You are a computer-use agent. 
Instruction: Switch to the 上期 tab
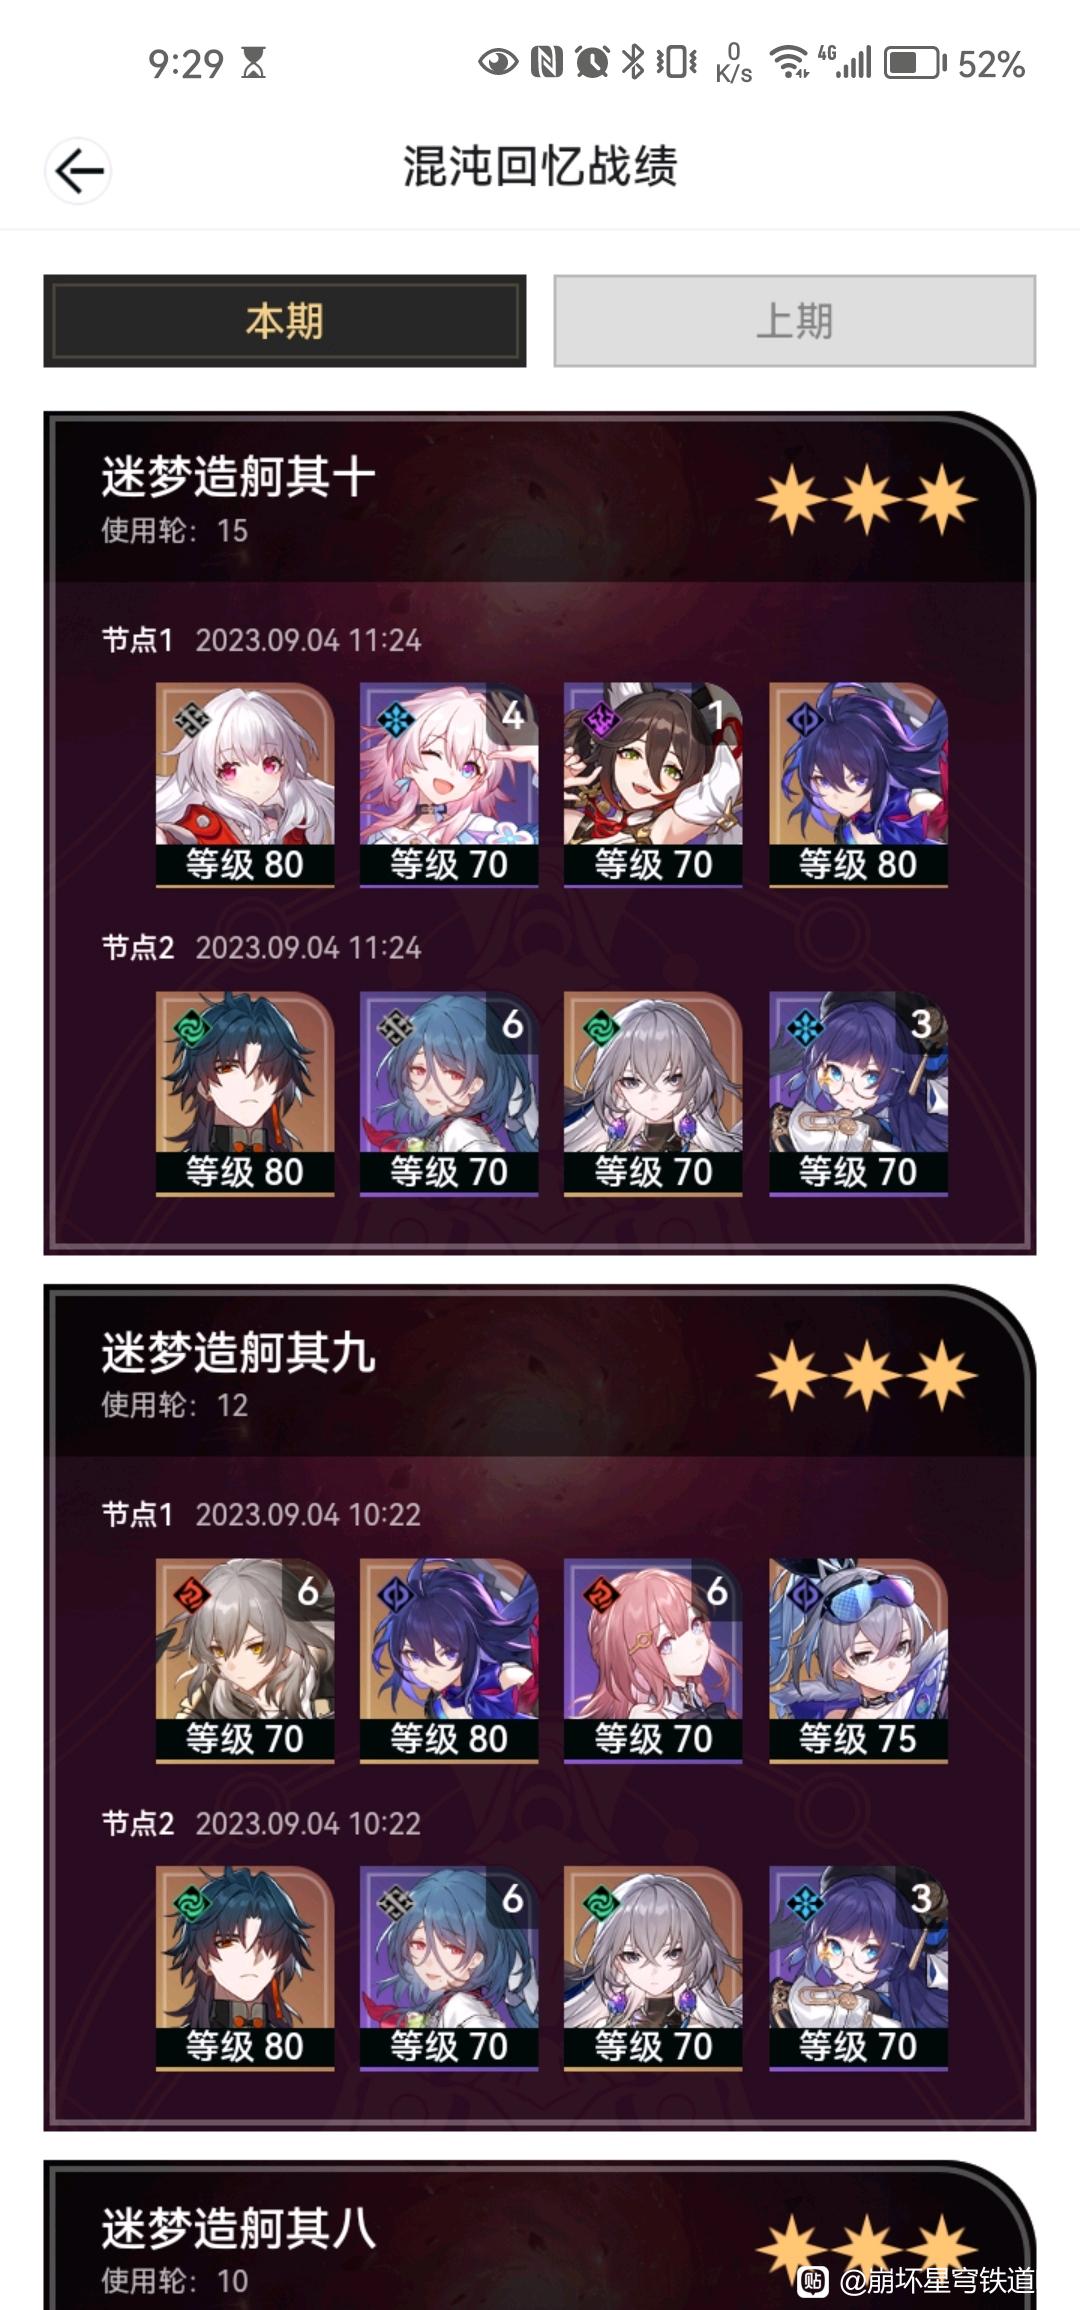coord(795,321)
